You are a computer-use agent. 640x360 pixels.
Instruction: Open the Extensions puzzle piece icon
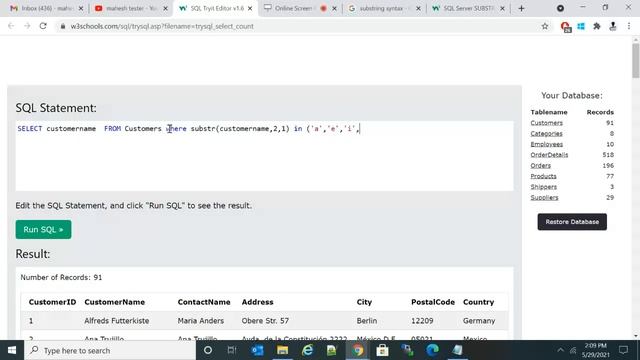click(x=597, y=26)
